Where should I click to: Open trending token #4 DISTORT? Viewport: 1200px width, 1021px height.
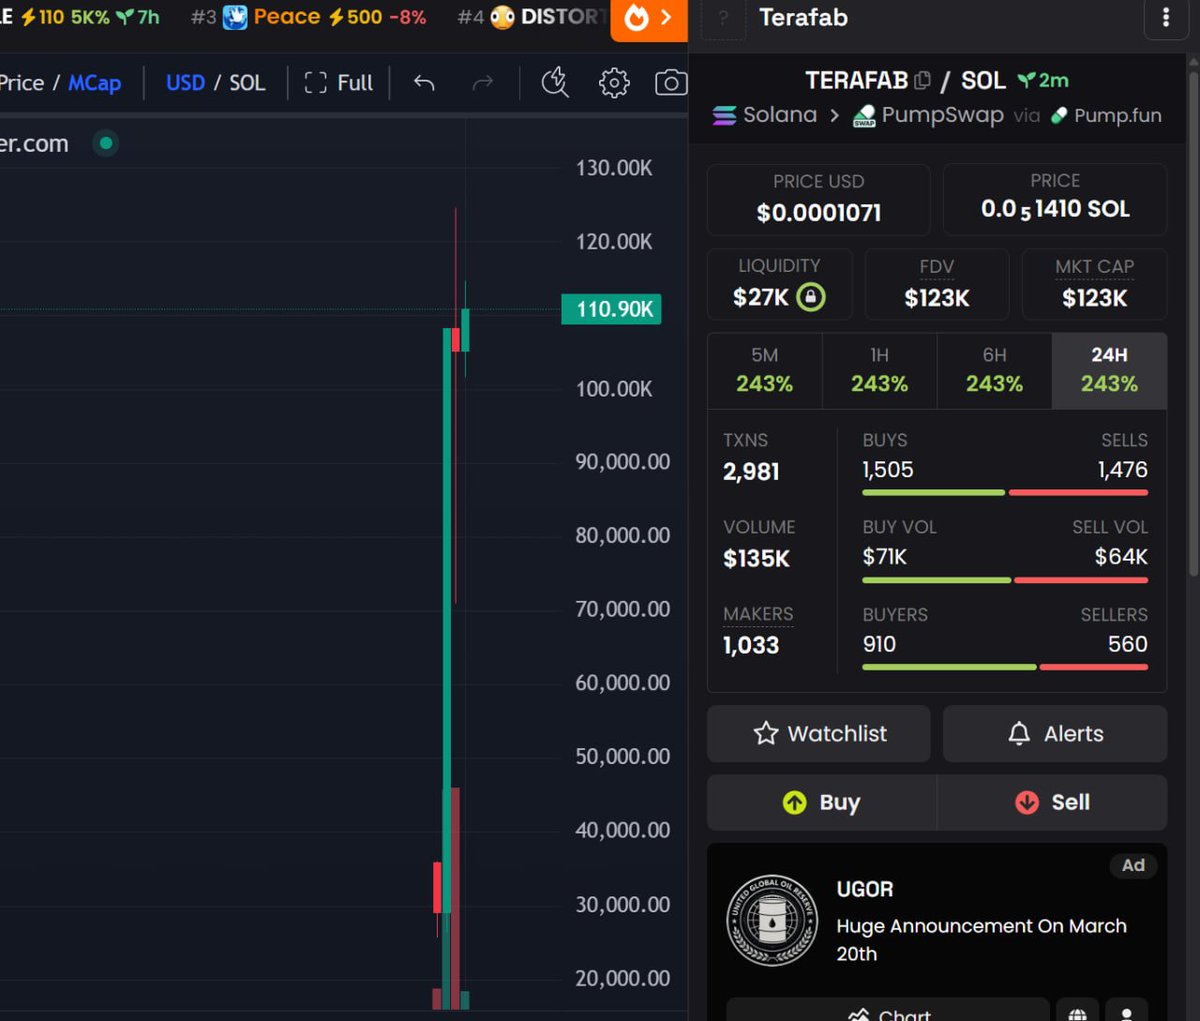click(x=532, y=17)
